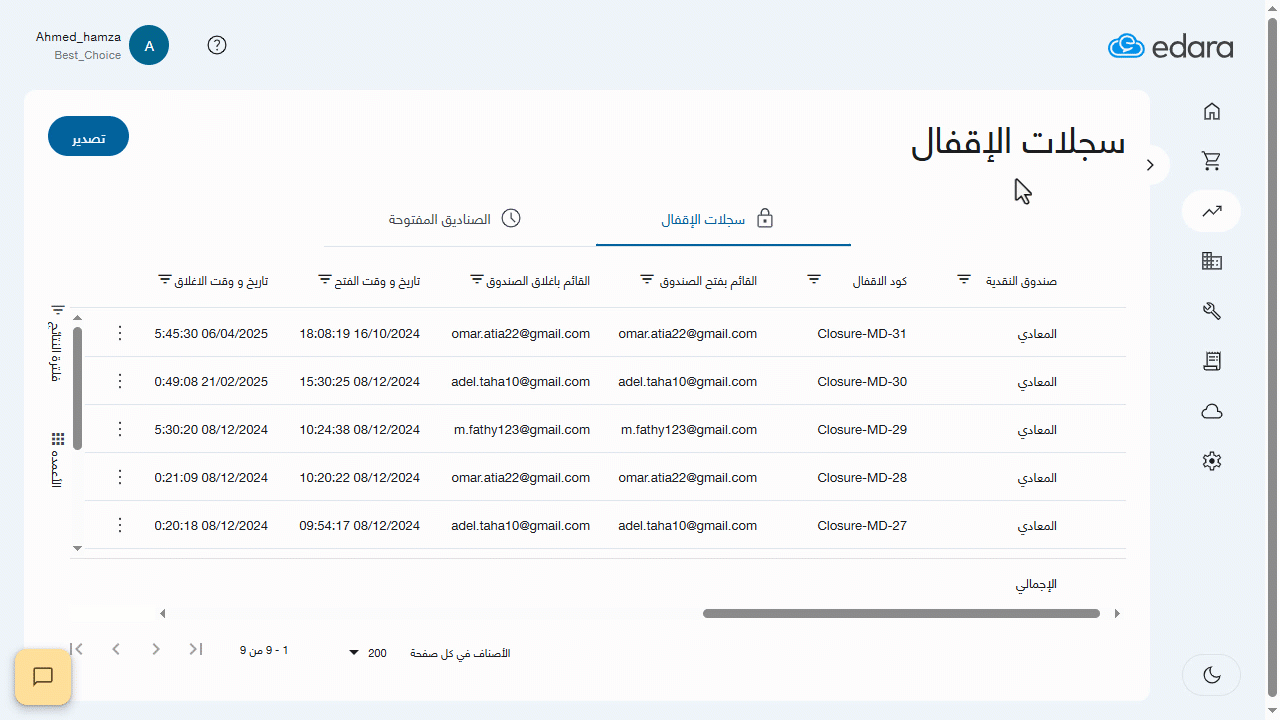The width and height of the screenshot is (1280, 720).
Task: Click the table scroll-left arrow
Action: [163, 614]
